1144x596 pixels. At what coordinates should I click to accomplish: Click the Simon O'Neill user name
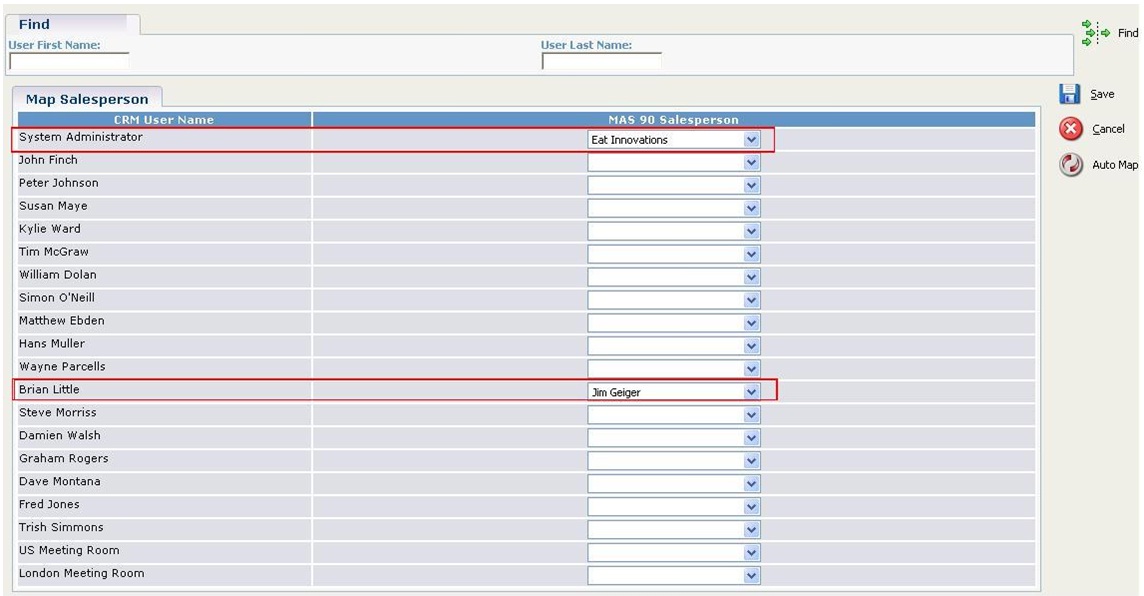57,298
